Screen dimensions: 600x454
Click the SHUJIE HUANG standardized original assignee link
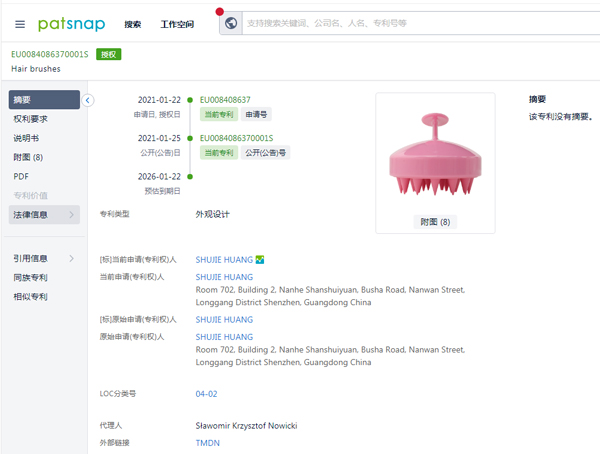224,320
